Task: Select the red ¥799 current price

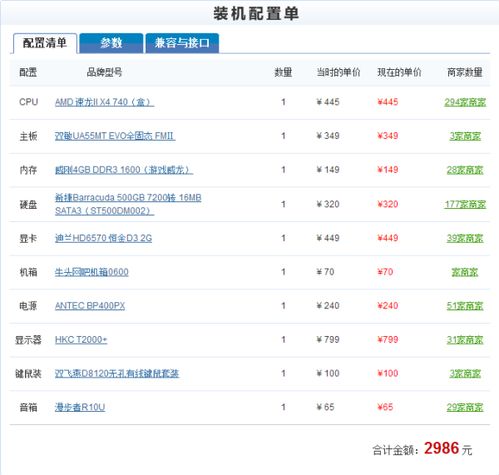Action: coord(388,340)
